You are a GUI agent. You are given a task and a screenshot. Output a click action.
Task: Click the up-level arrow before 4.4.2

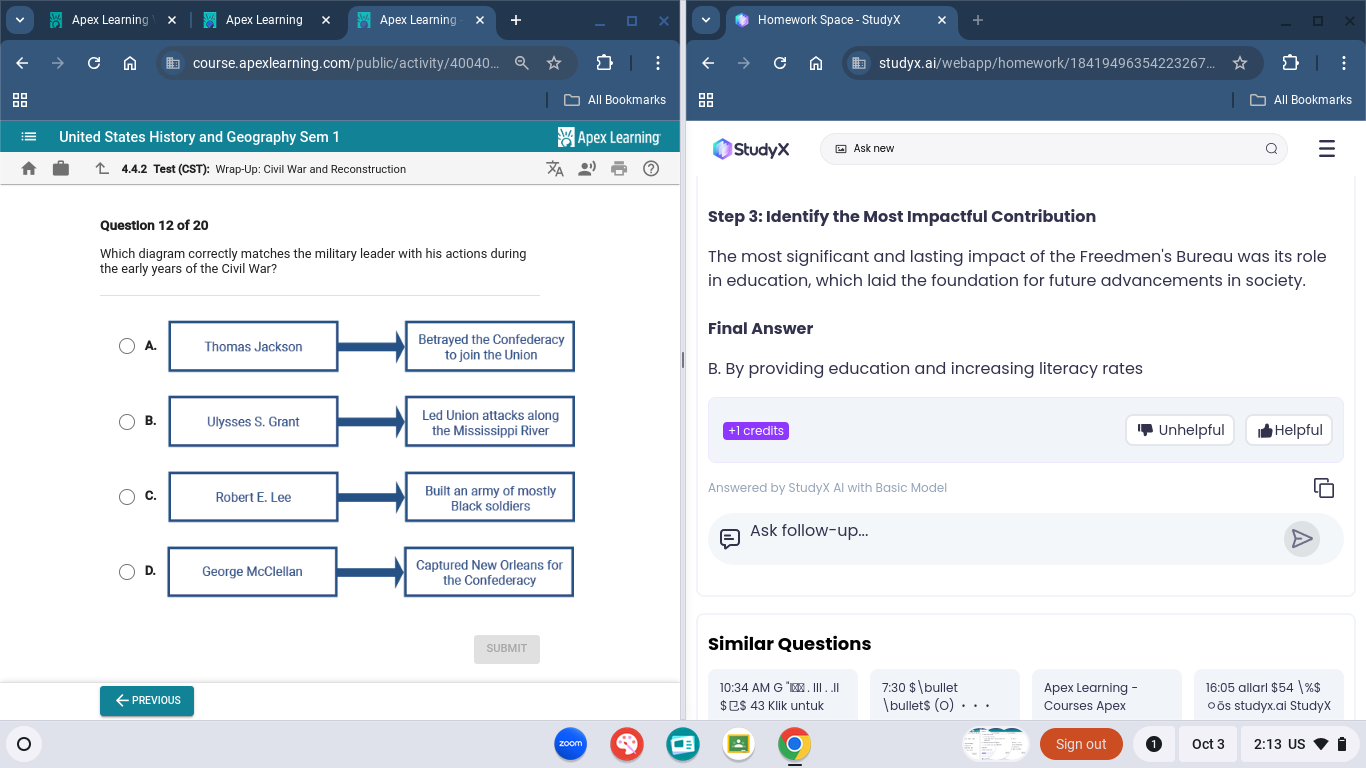(x=102, y=169)
